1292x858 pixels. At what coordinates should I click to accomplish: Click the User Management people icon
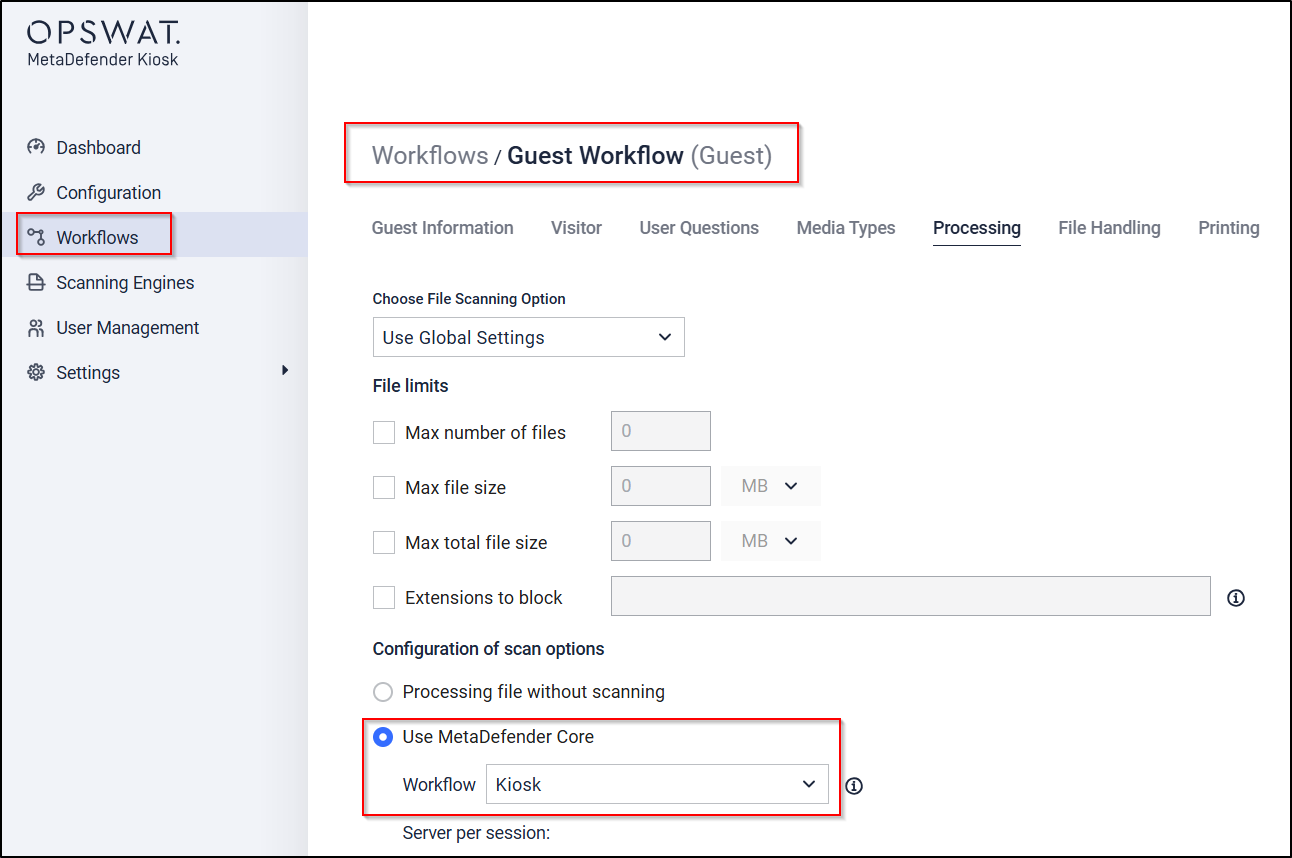tap(36, 327)
